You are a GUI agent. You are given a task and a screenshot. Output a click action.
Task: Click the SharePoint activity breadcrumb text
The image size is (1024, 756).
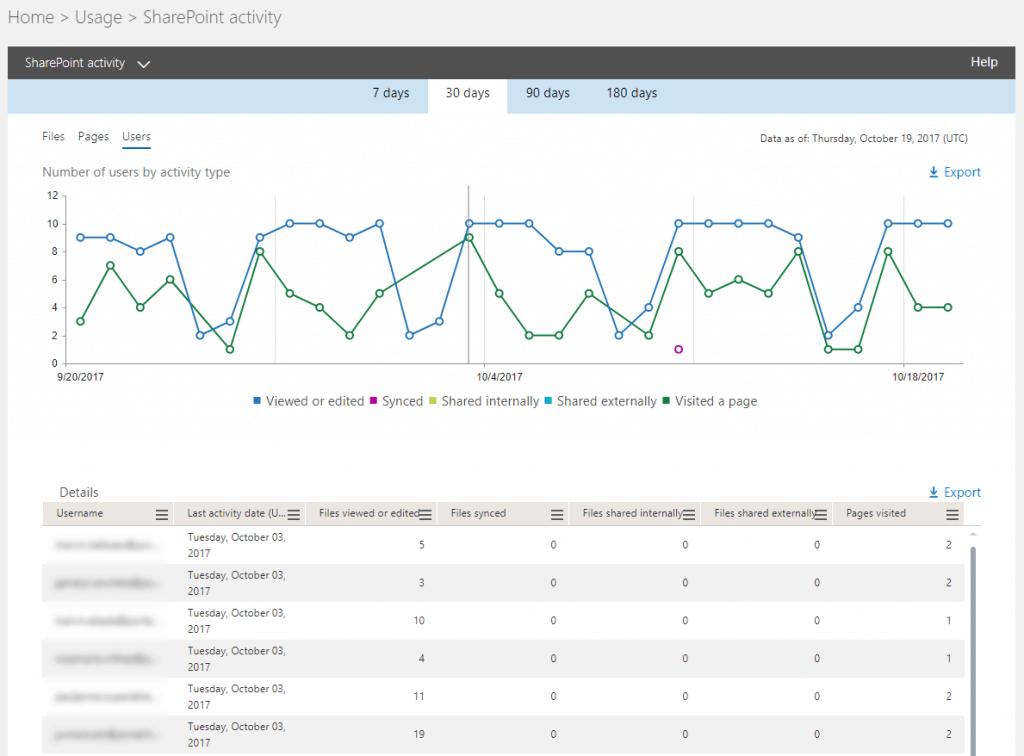pyautogui.click(x=212, y=18)
